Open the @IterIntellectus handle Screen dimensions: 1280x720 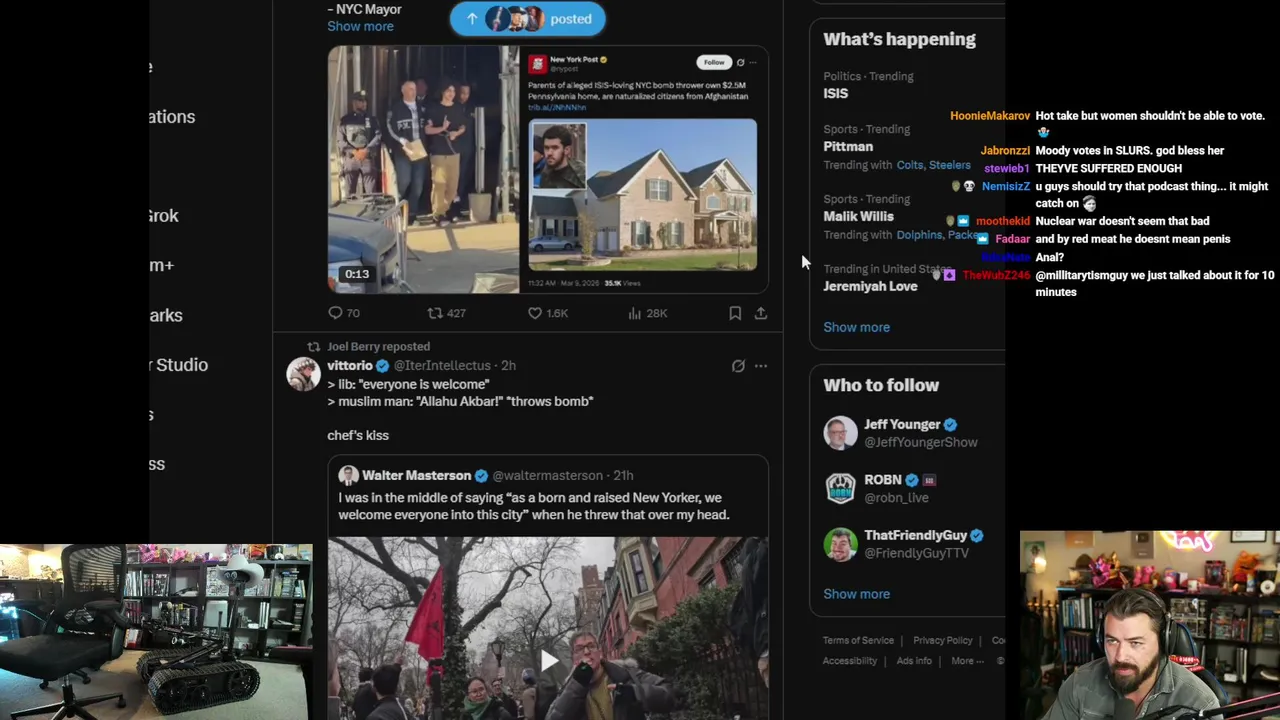[442, 365]
